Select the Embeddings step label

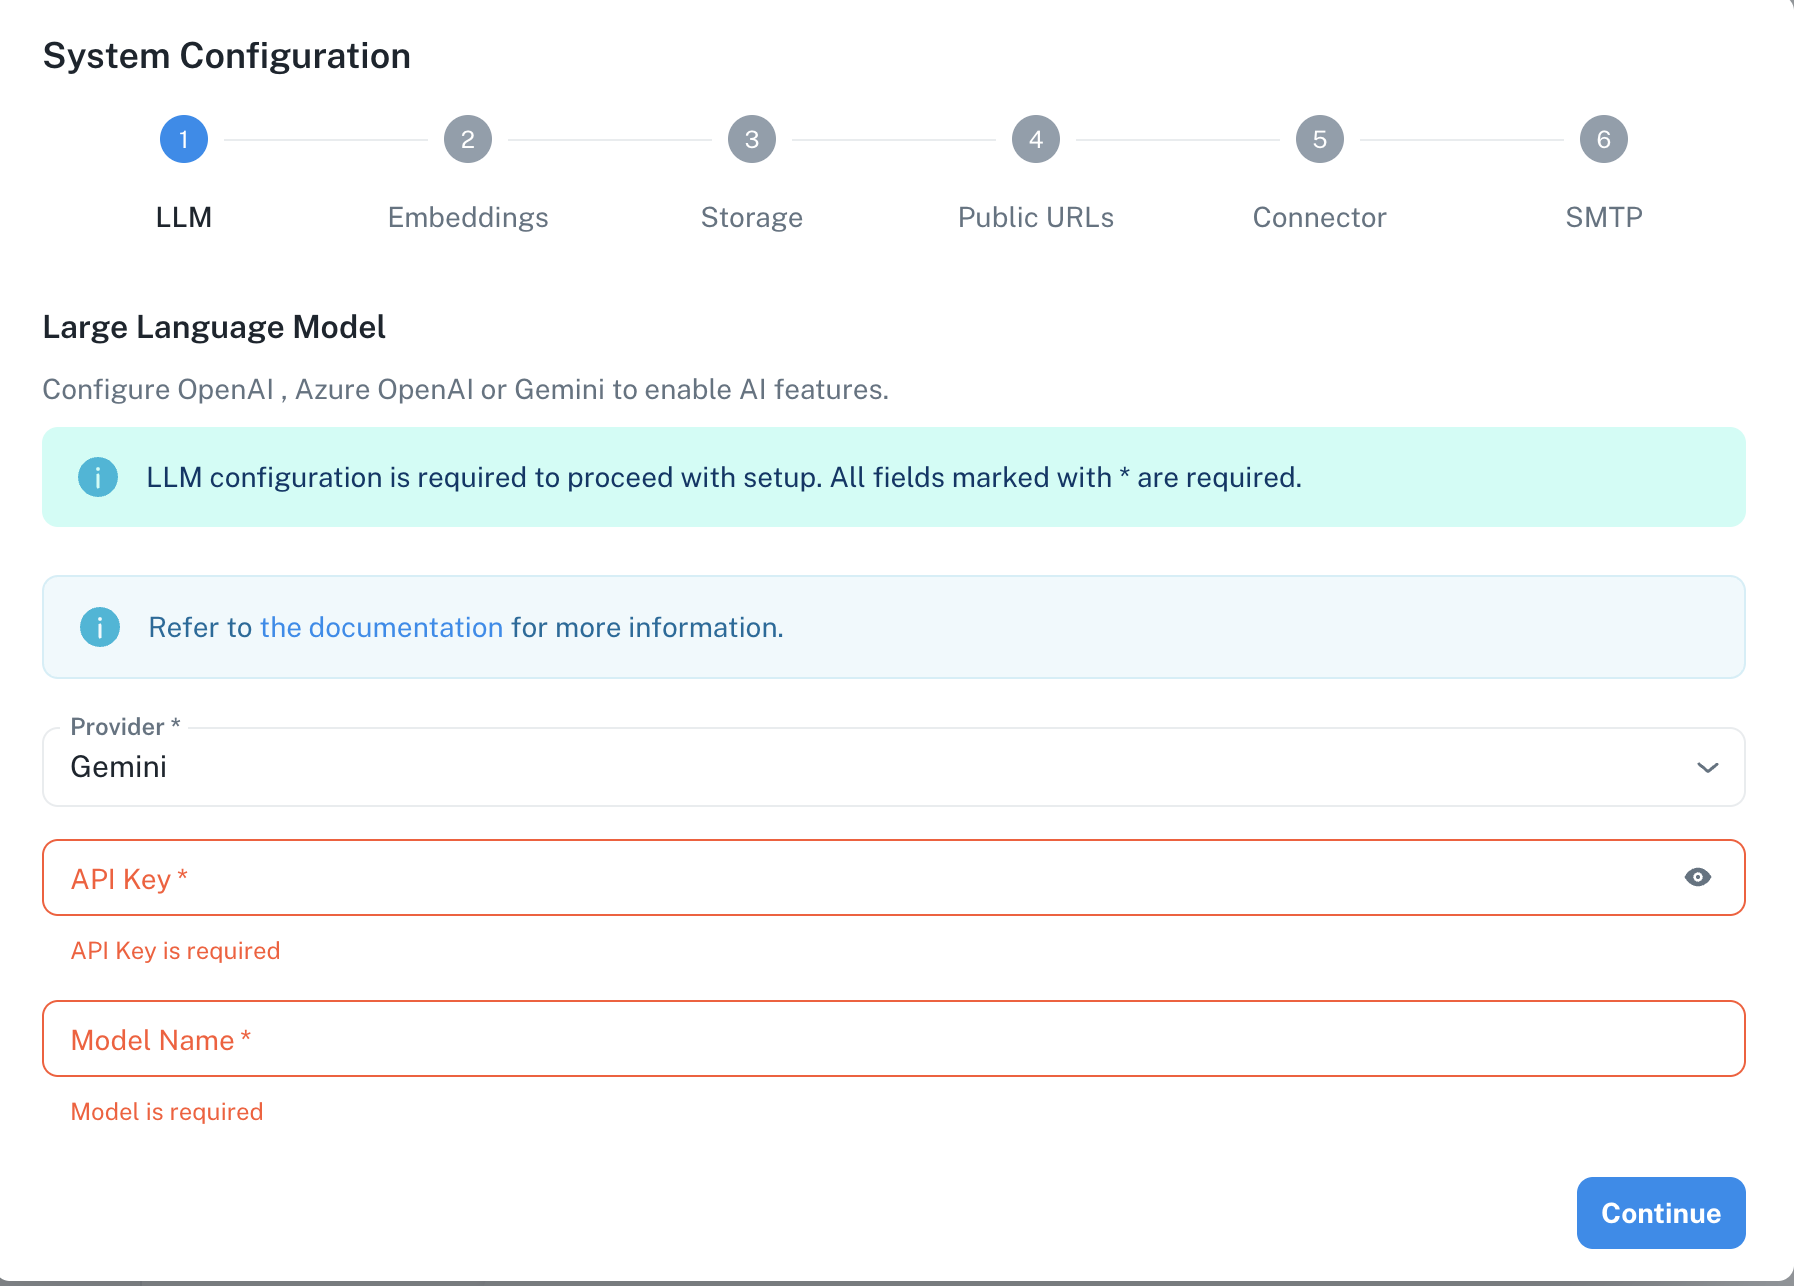[468, 217]
